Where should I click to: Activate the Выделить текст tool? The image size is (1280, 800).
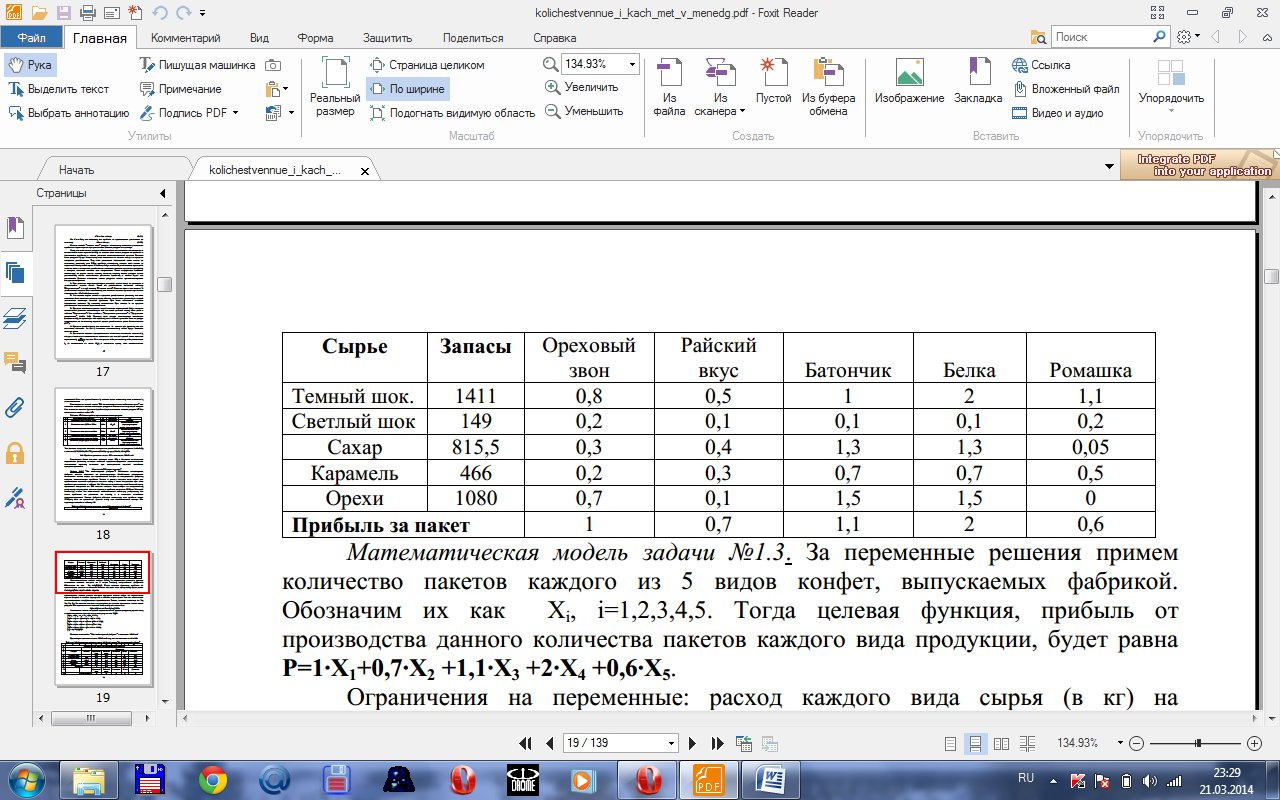[59, 89]
